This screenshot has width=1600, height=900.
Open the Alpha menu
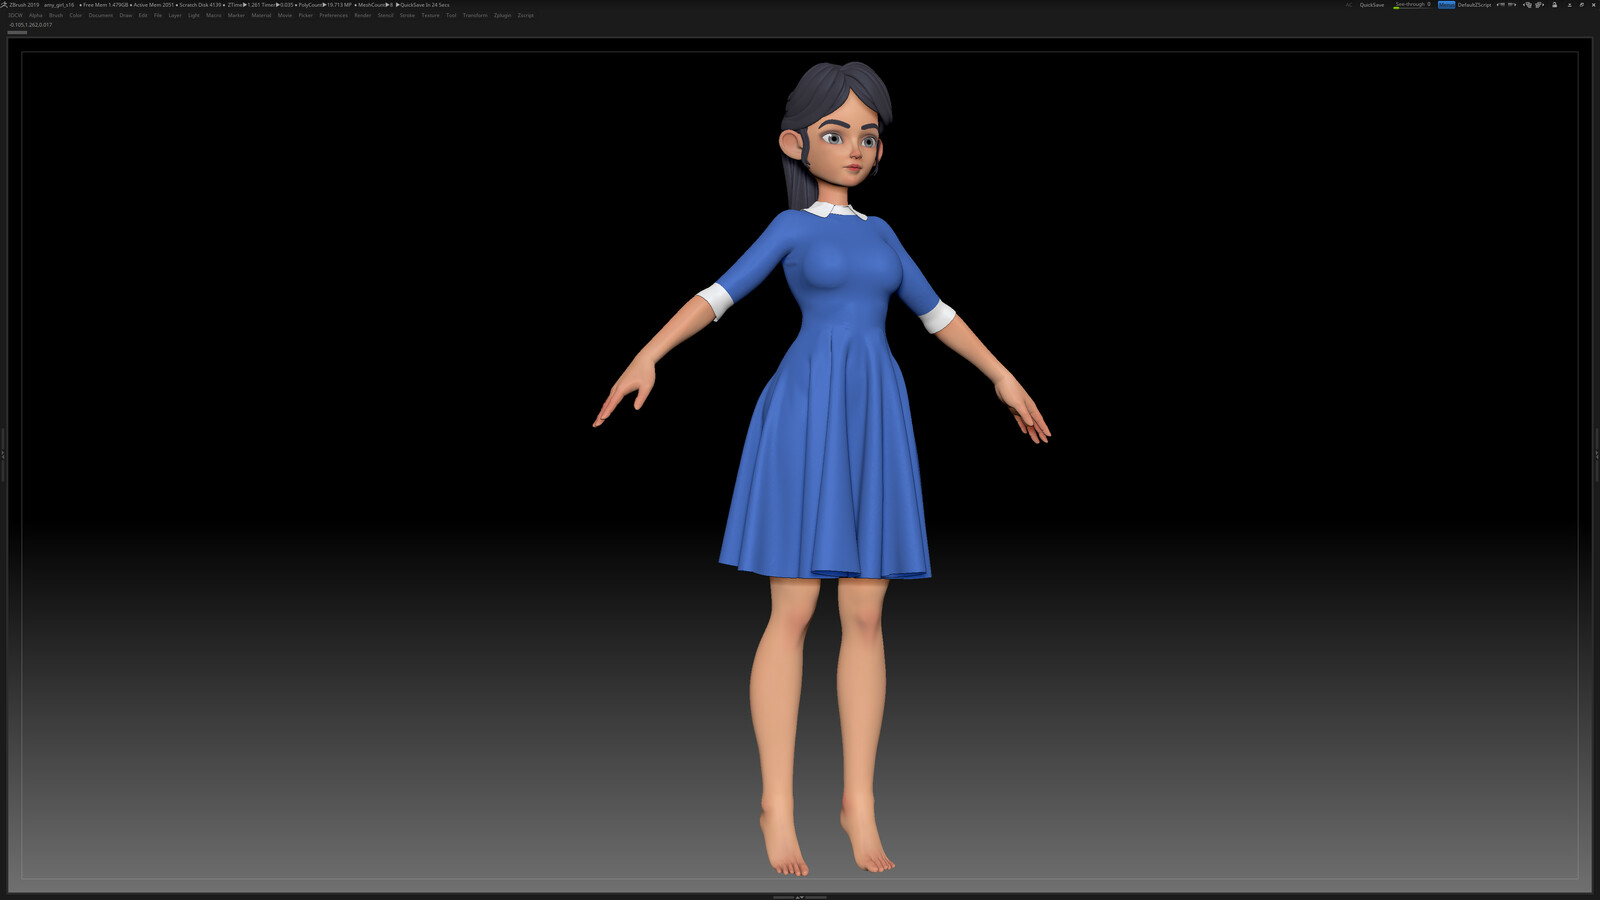tap(36, 15)
